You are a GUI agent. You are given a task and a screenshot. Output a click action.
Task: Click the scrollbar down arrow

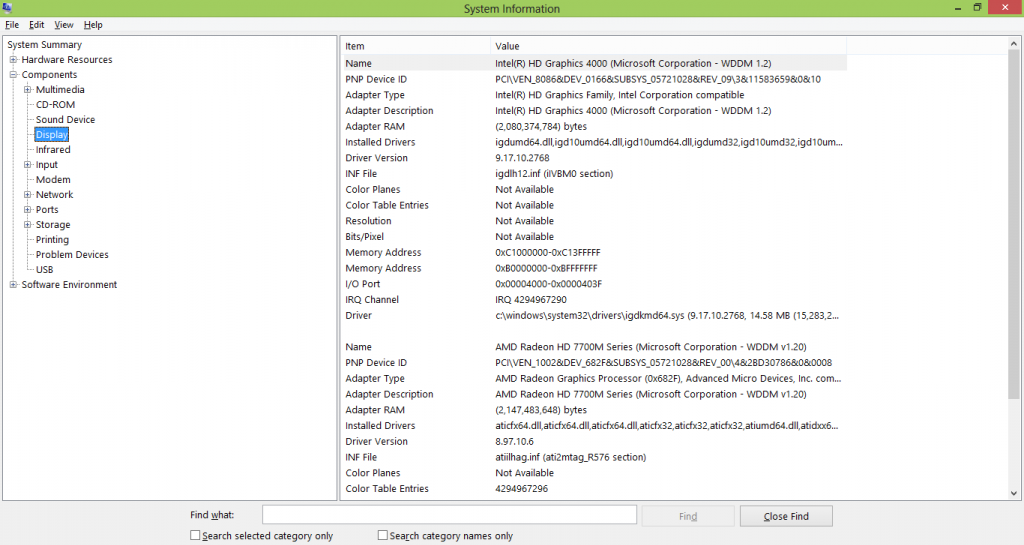pyautogui.click(x=1014, y=493)
